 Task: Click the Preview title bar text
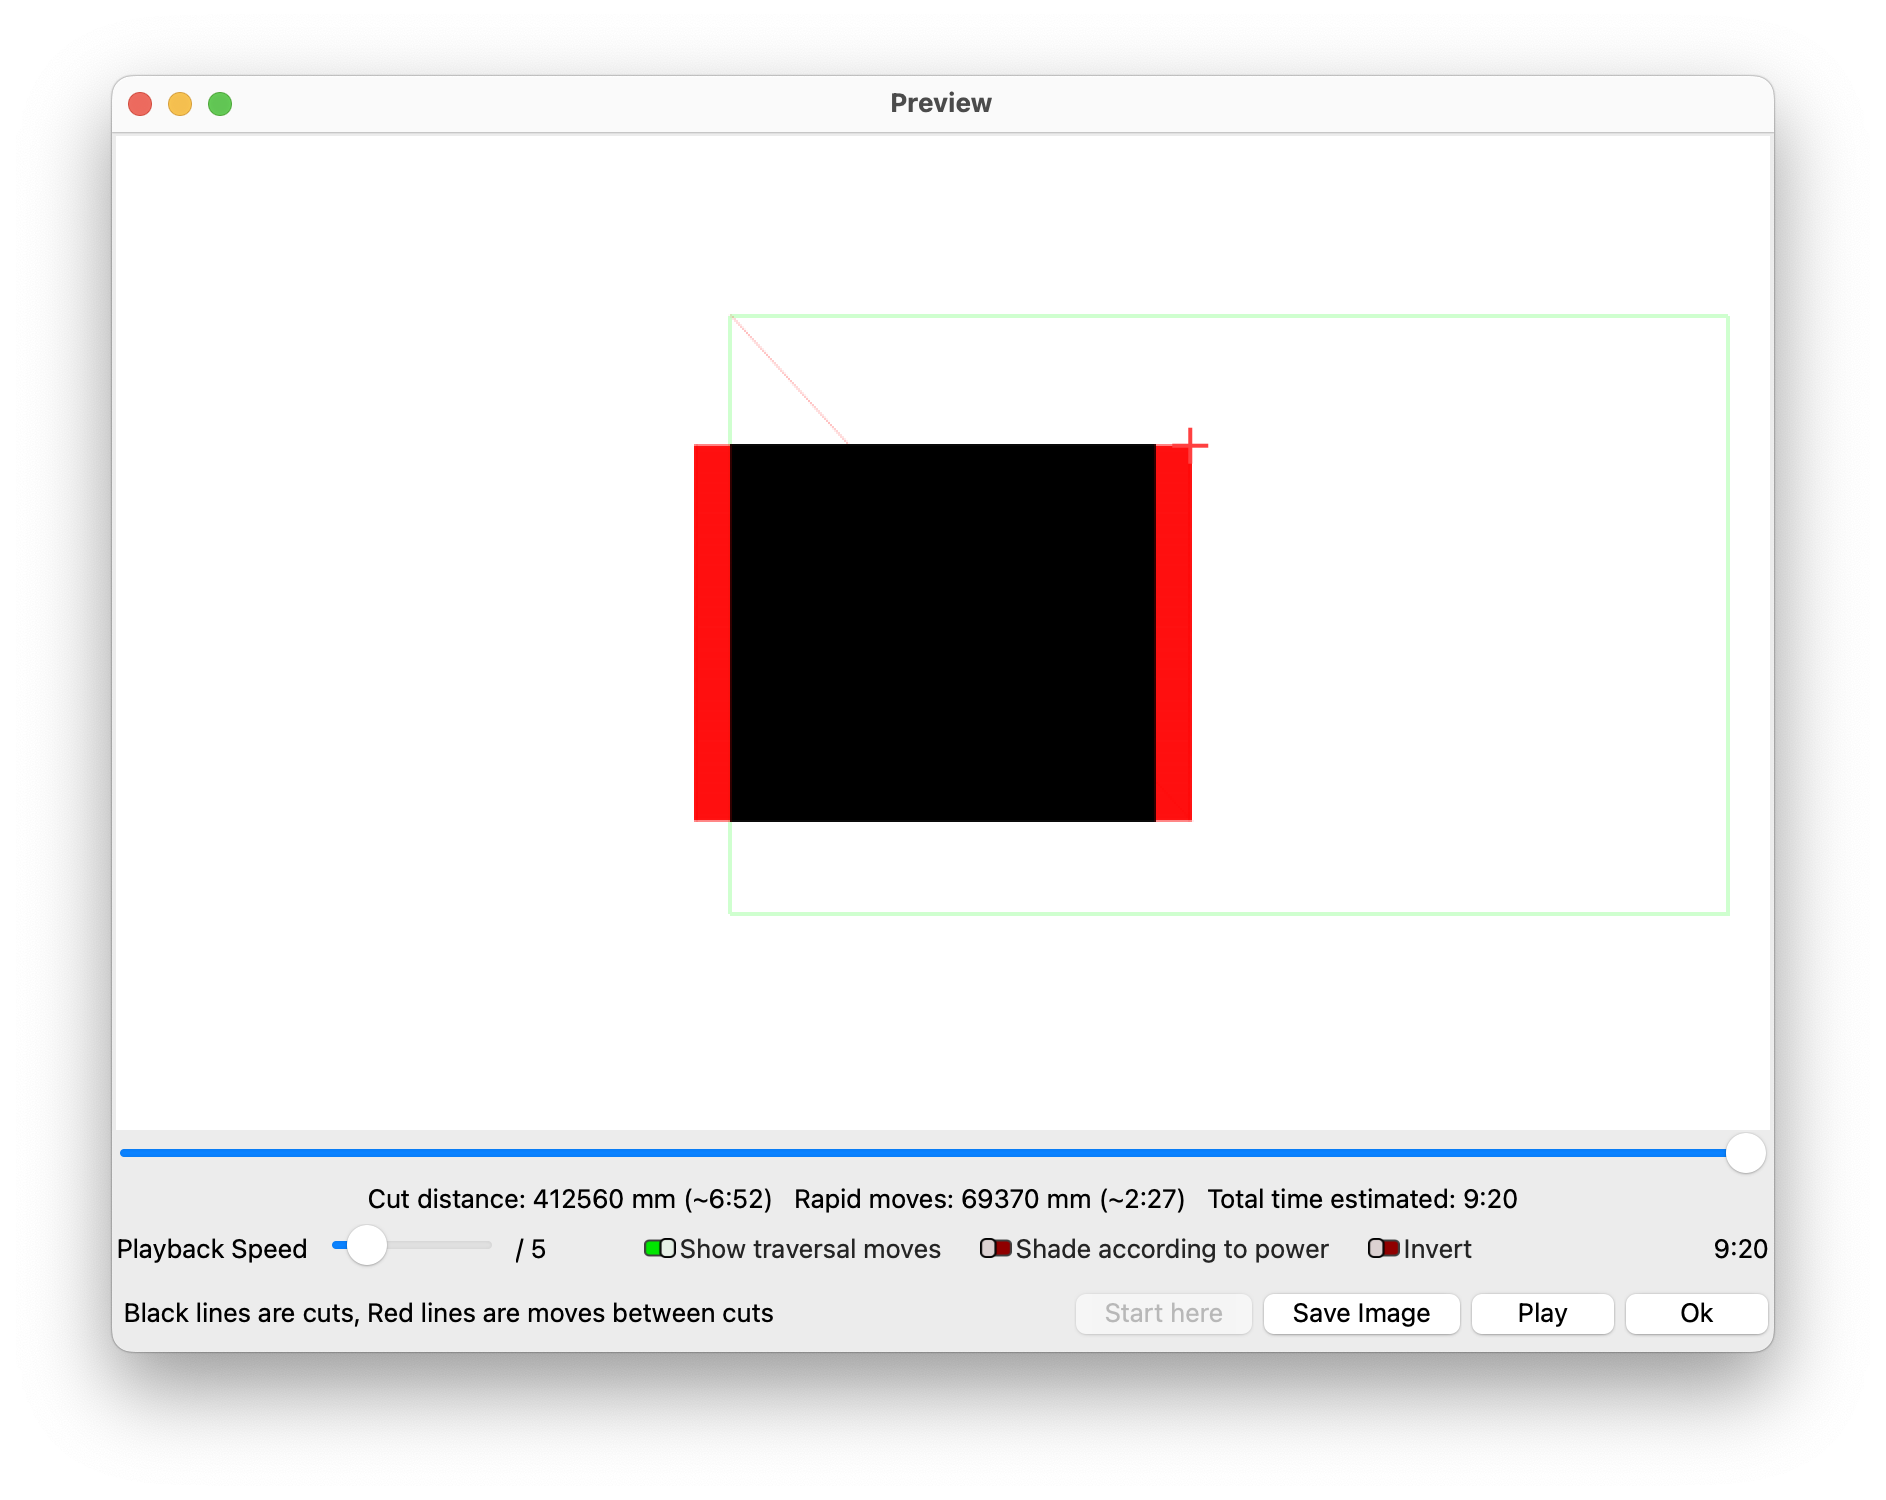point(940,103)
